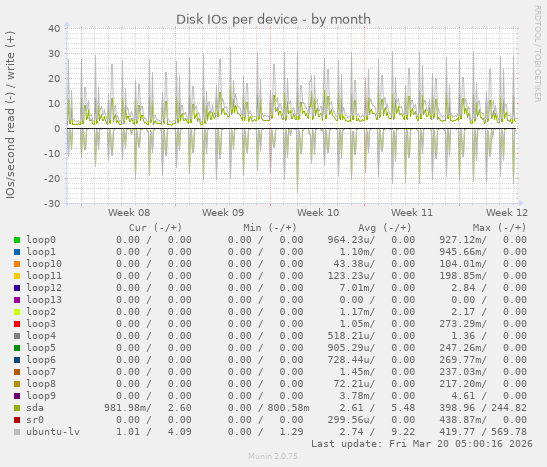Click the Last update timestamp text

[x=422, y=444]
